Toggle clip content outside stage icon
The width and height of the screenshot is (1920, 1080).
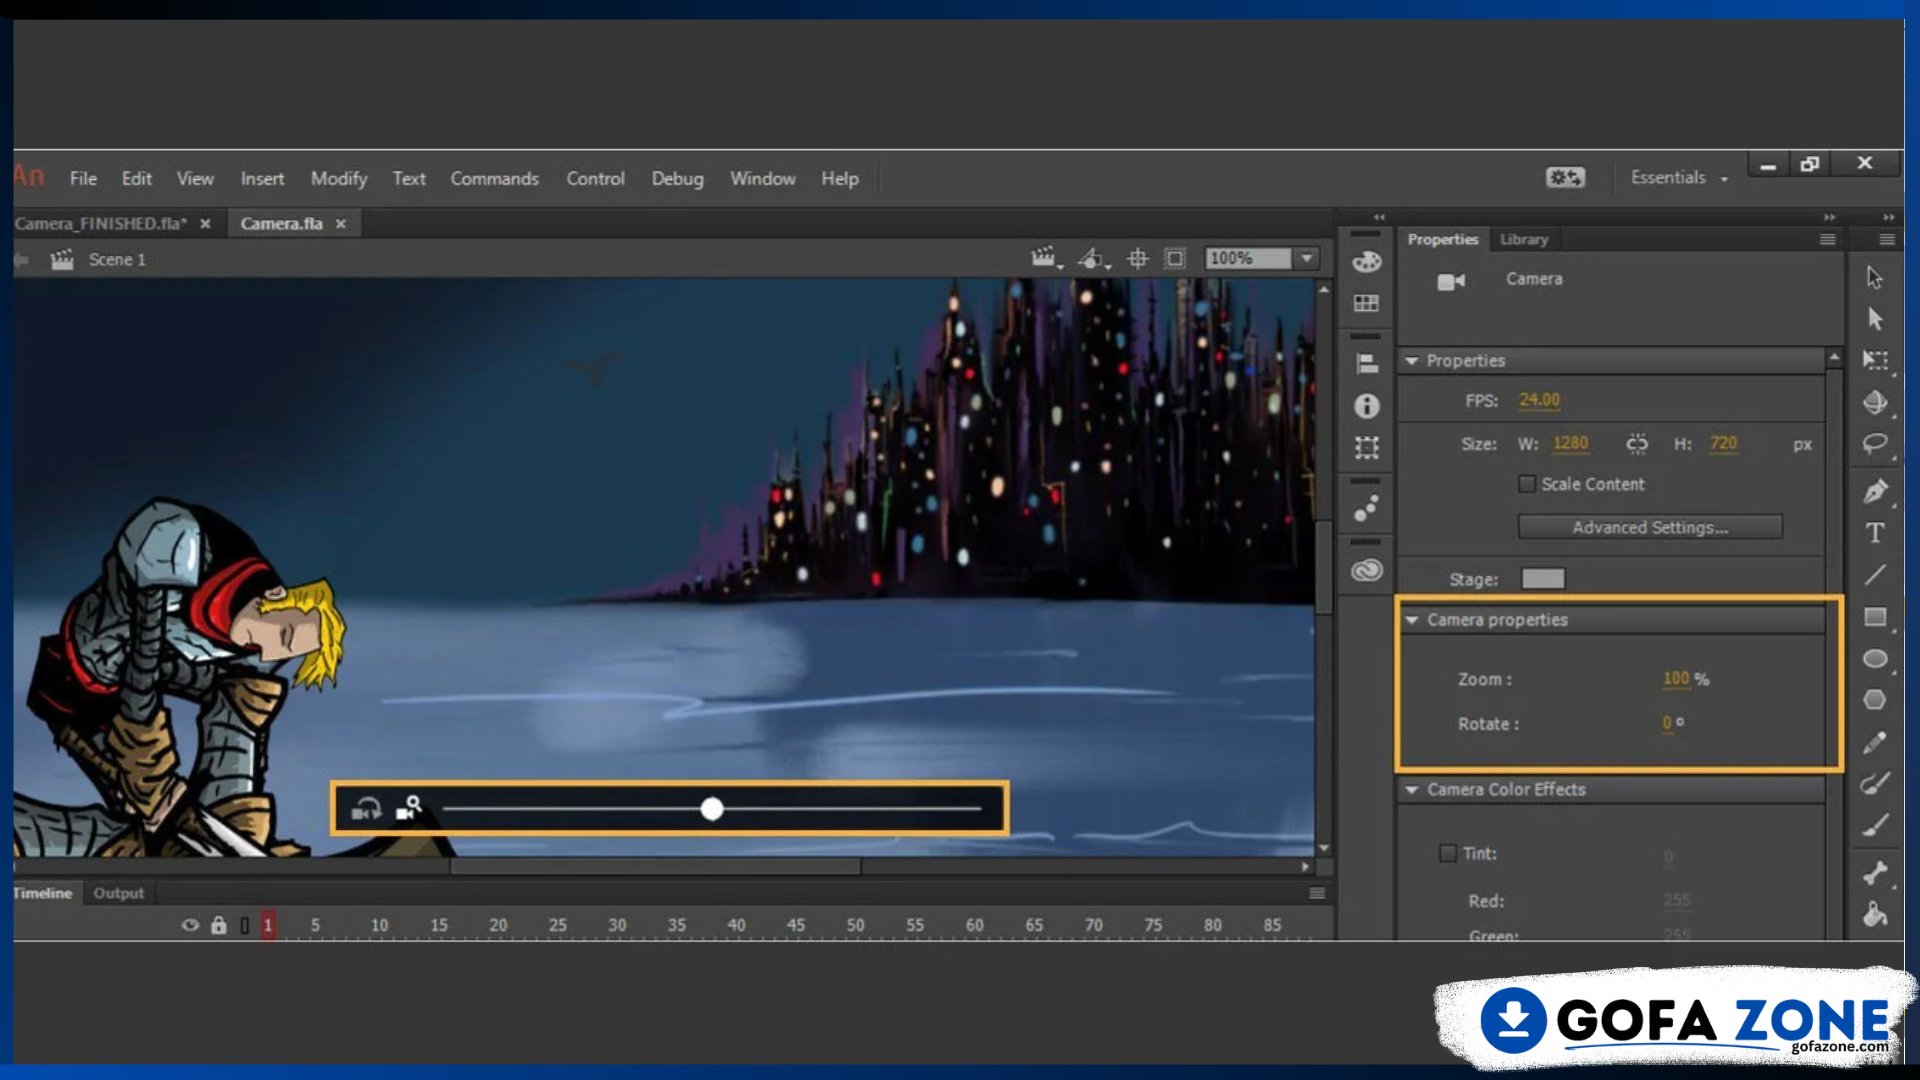[1175, 259]
